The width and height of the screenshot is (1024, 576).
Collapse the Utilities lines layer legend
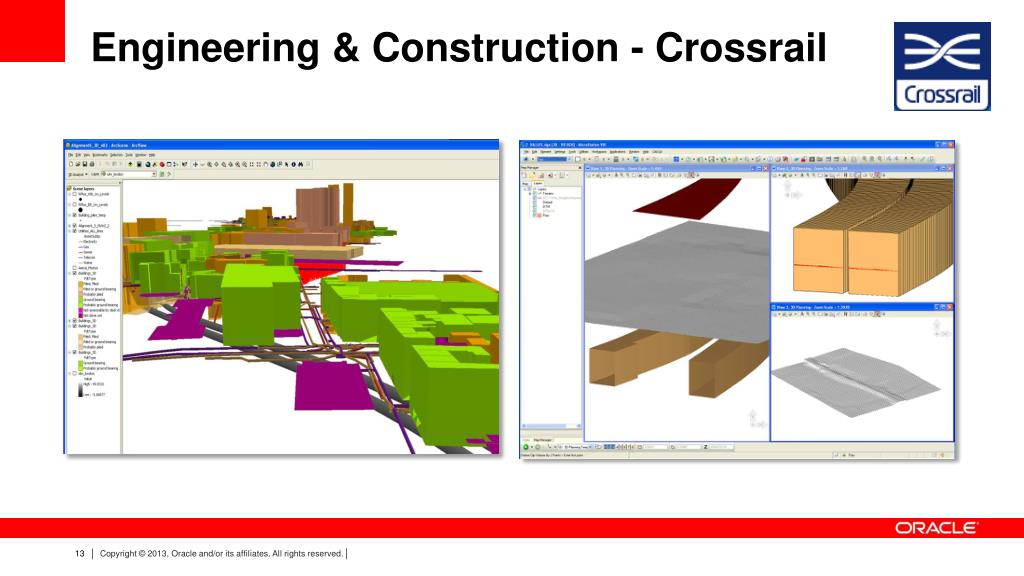point(70,231)
